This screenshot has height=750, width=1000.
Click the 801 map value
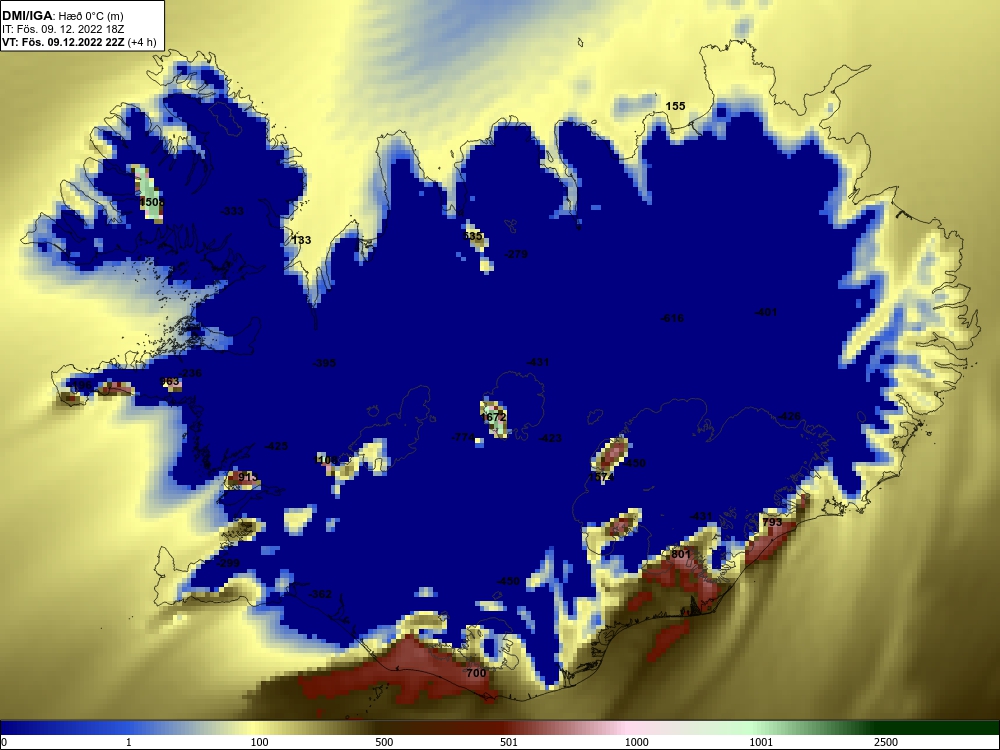pos(681,554)
